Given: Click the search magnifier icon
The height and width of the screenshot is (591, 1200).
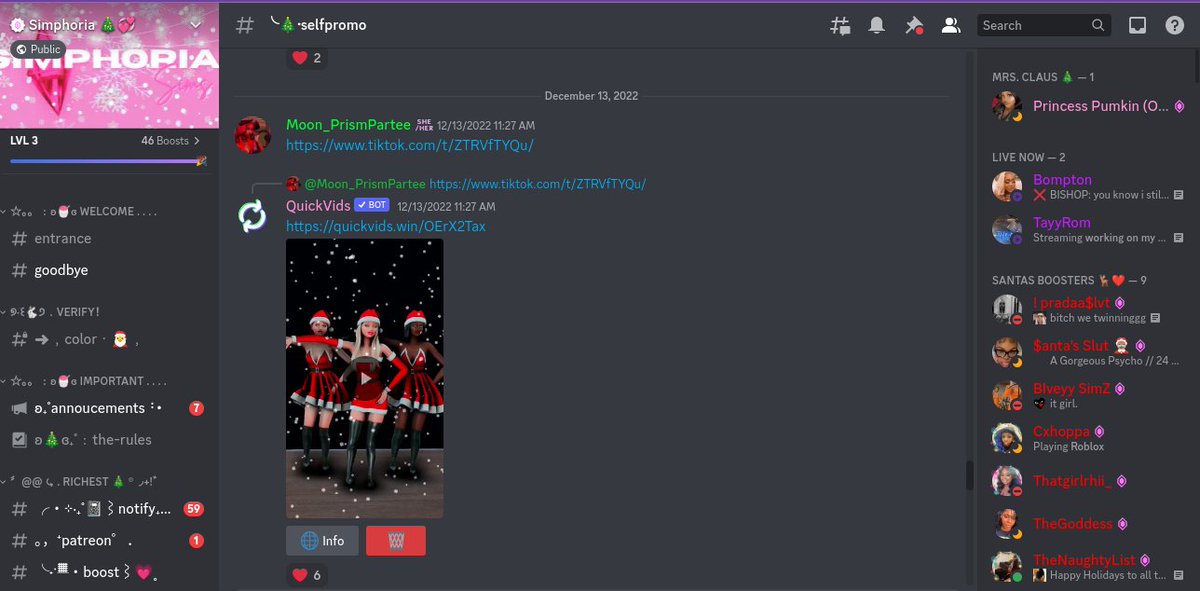Looking at the screenshot, I should [1098, 26].
